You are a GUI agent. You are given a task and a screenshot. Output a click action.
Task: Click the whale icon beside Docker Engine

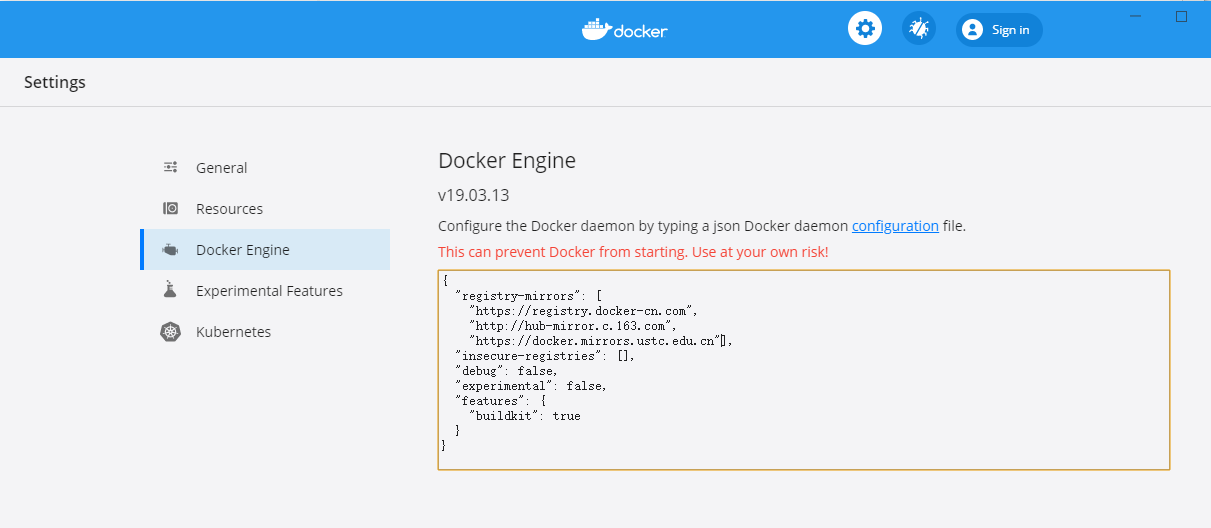[171, 250]
